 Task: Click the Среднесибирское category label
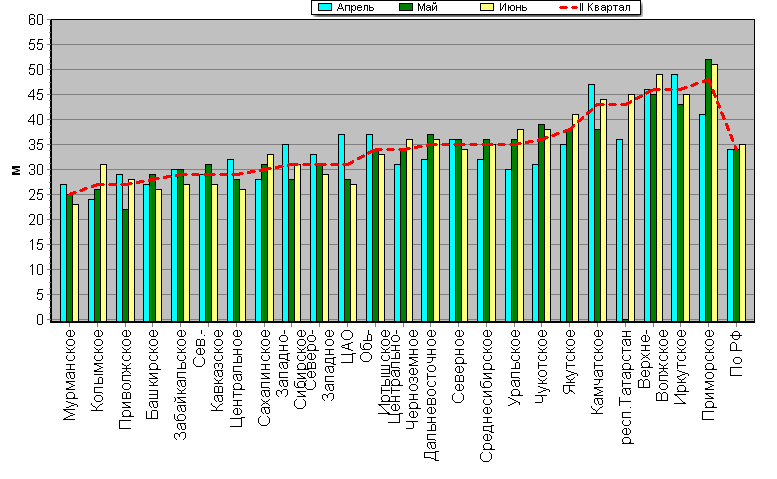pyautogui.click(x=486, y=395)
